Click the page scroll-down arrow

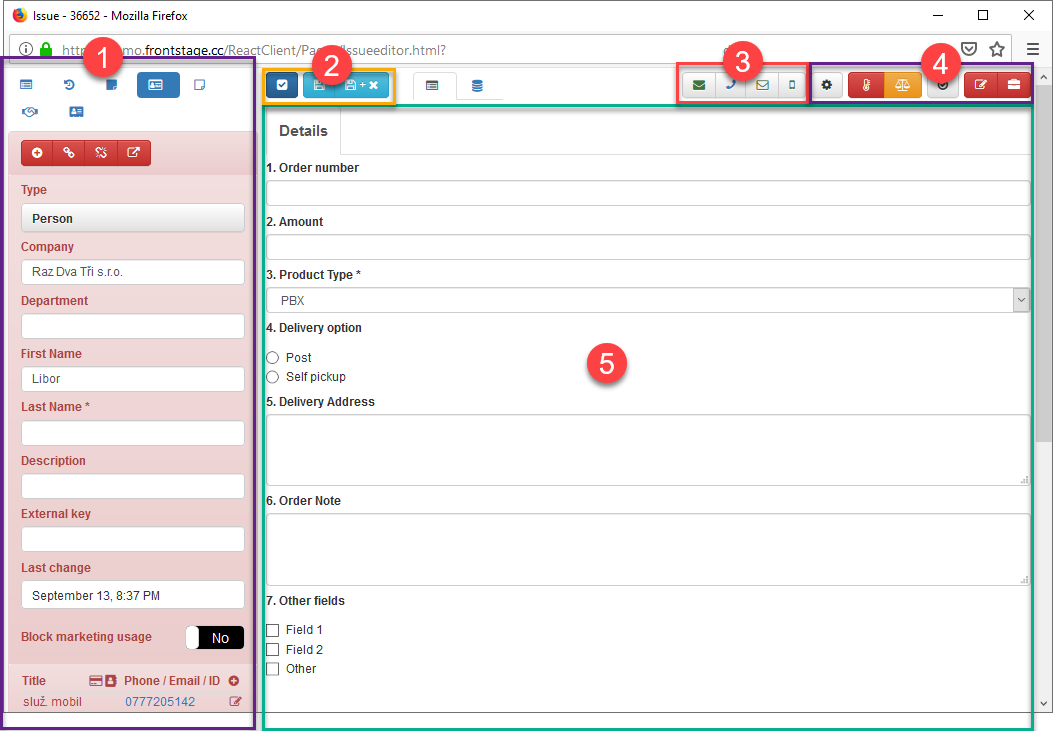click(x=1043, y=703)
